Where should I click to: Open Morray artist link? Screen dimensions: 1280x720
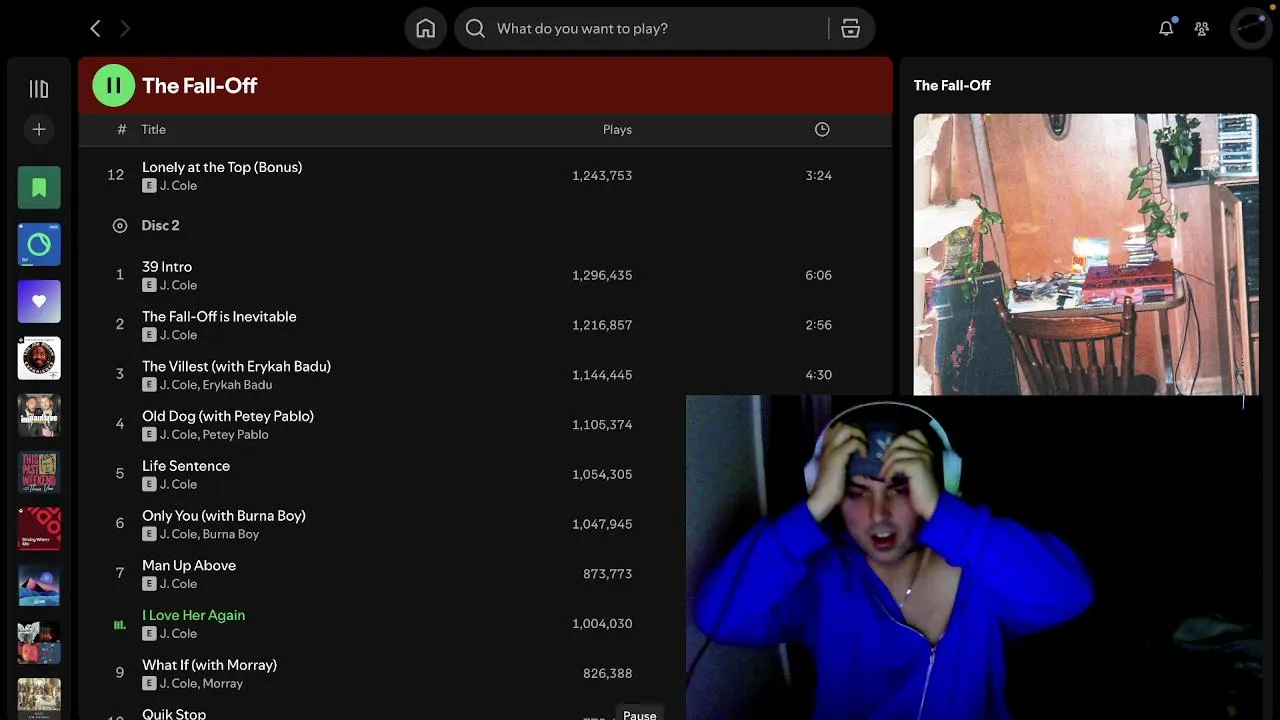(x=222, y=684)
